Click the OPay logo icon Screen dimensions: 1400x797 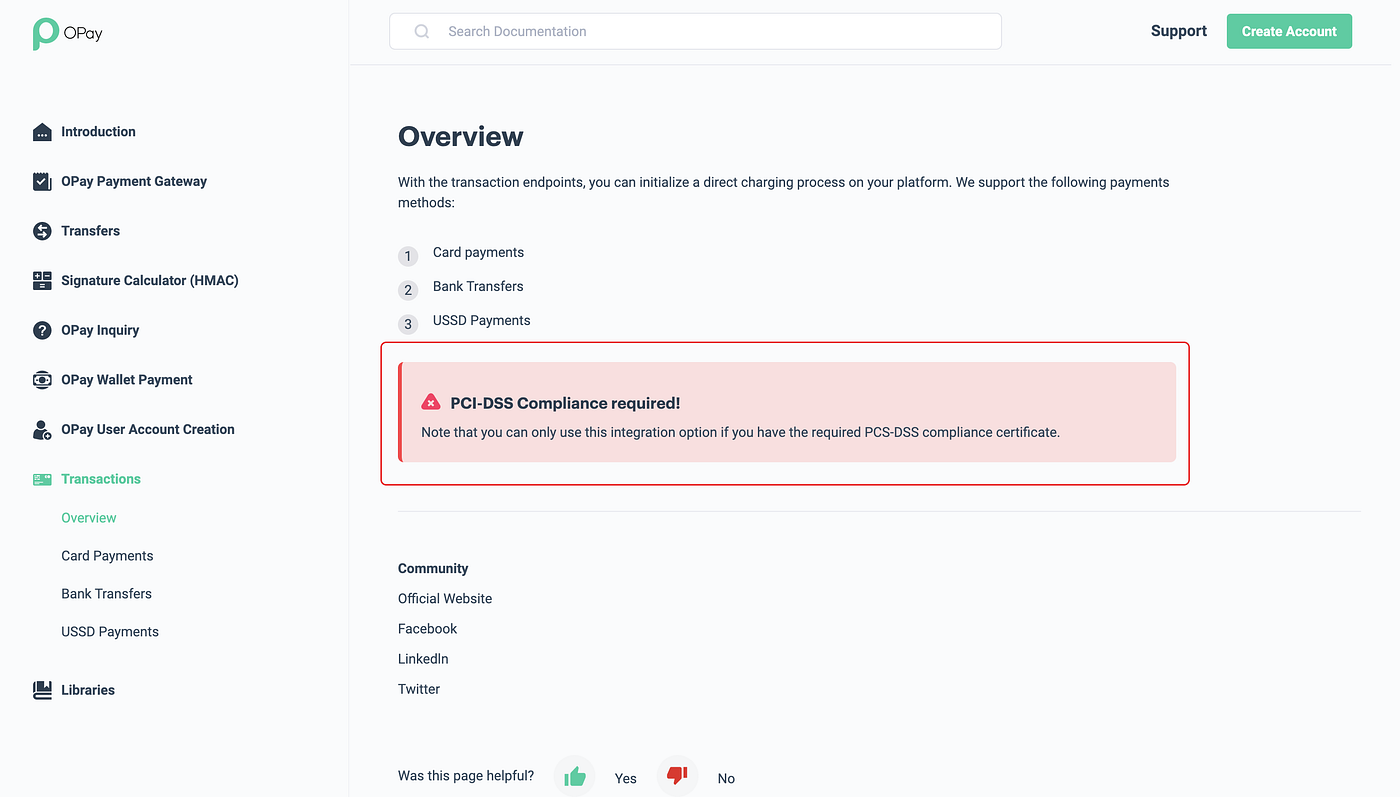(x=45, y=33)
